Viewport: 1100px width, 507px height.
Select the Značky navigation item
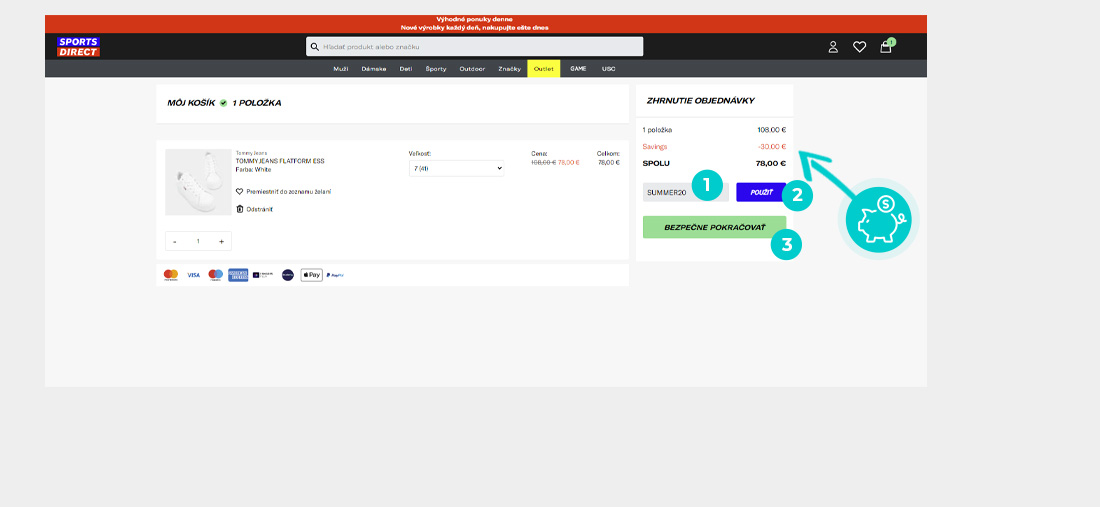click(510, 69)
